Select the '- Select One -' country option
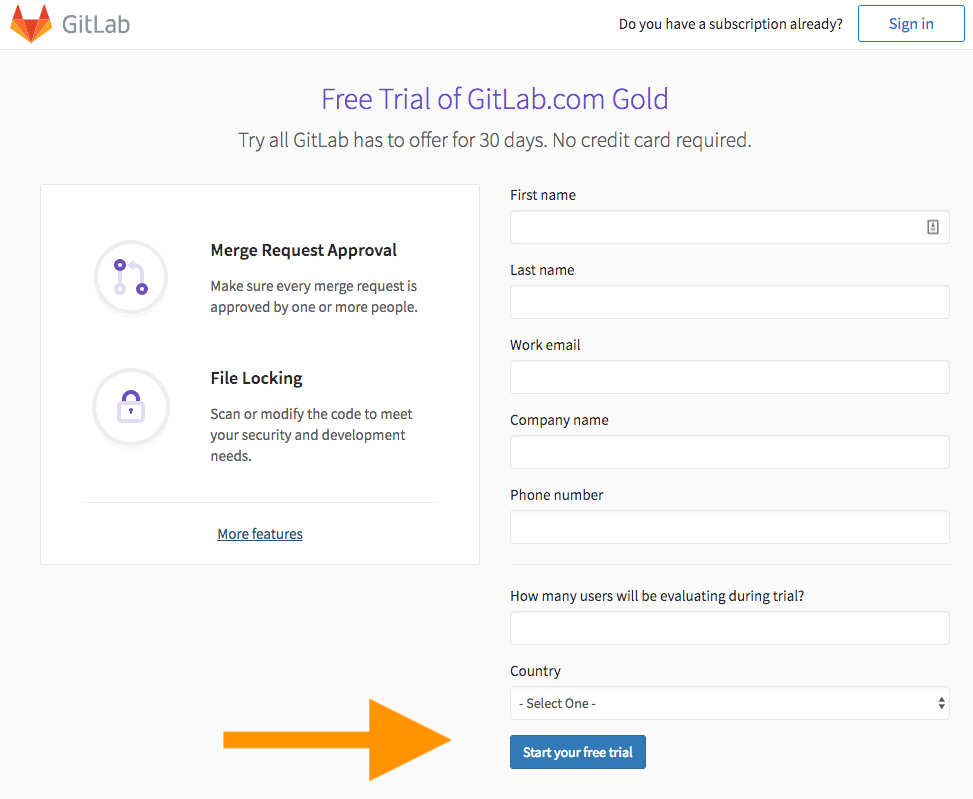Image resolution: width=973 pixels, height=799 pixels. click(x=557, y=703)
